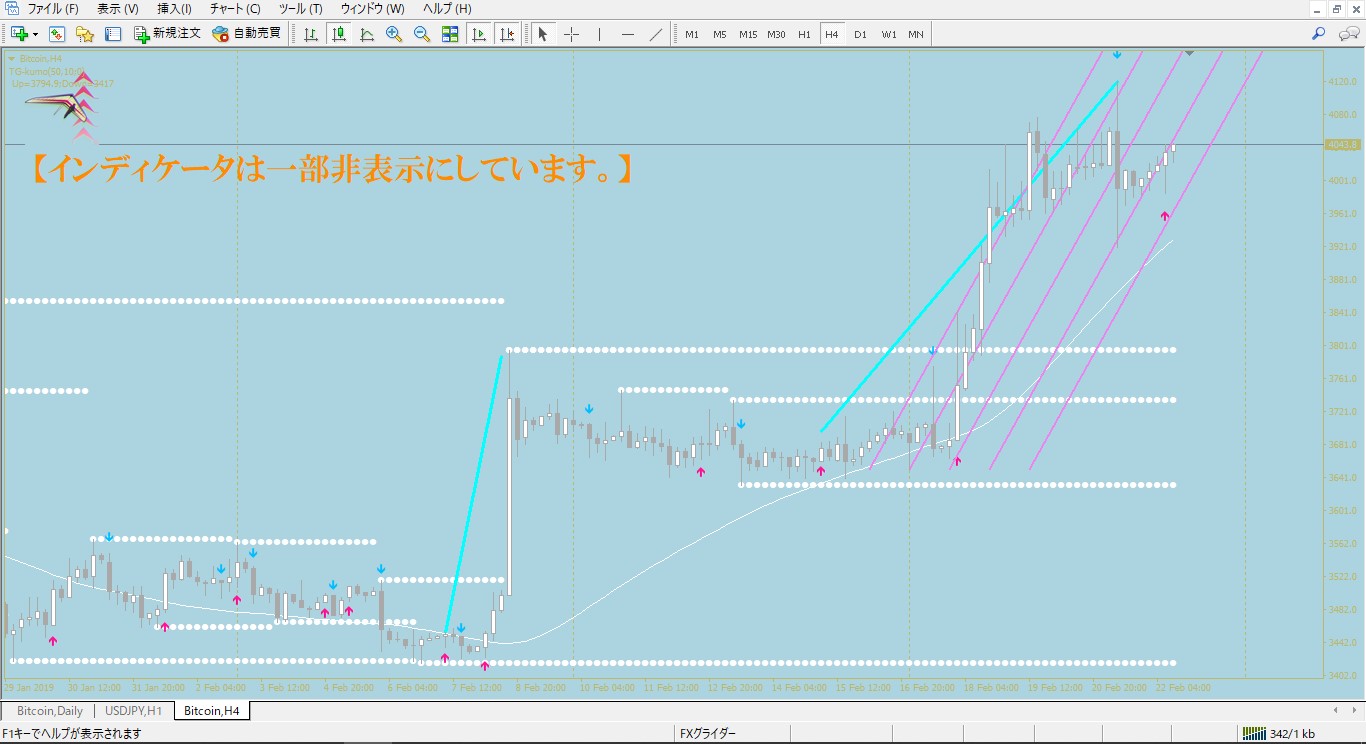Expand the triangle beside Bitcoin,H4 label

click(x=11, y=58)
